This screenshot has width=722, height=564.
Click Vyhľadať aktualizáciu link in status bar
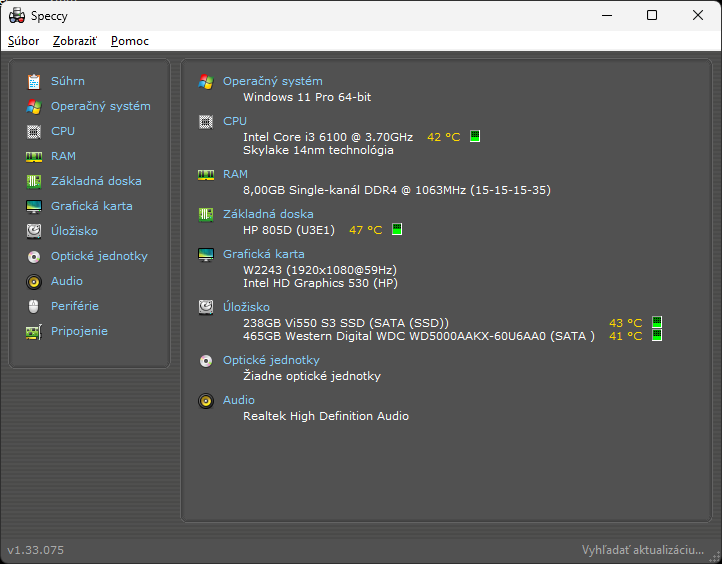(643, 550)
